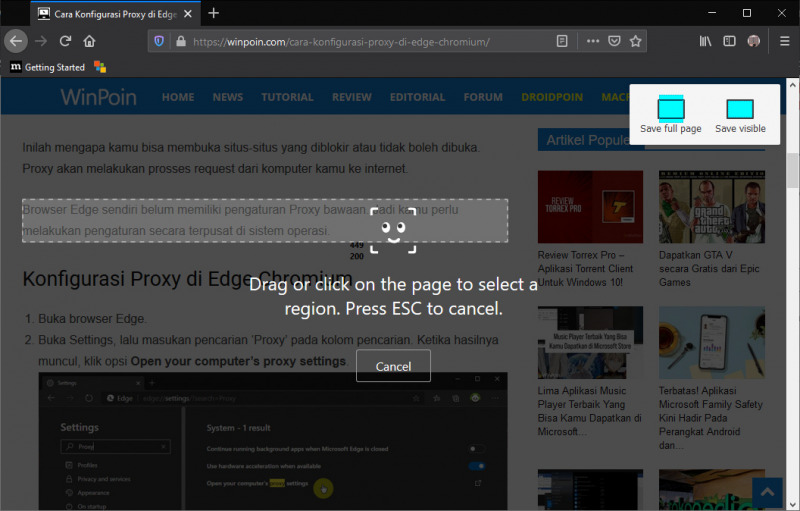
Task: Toggle the sidebar view
Action: point(730,41)
